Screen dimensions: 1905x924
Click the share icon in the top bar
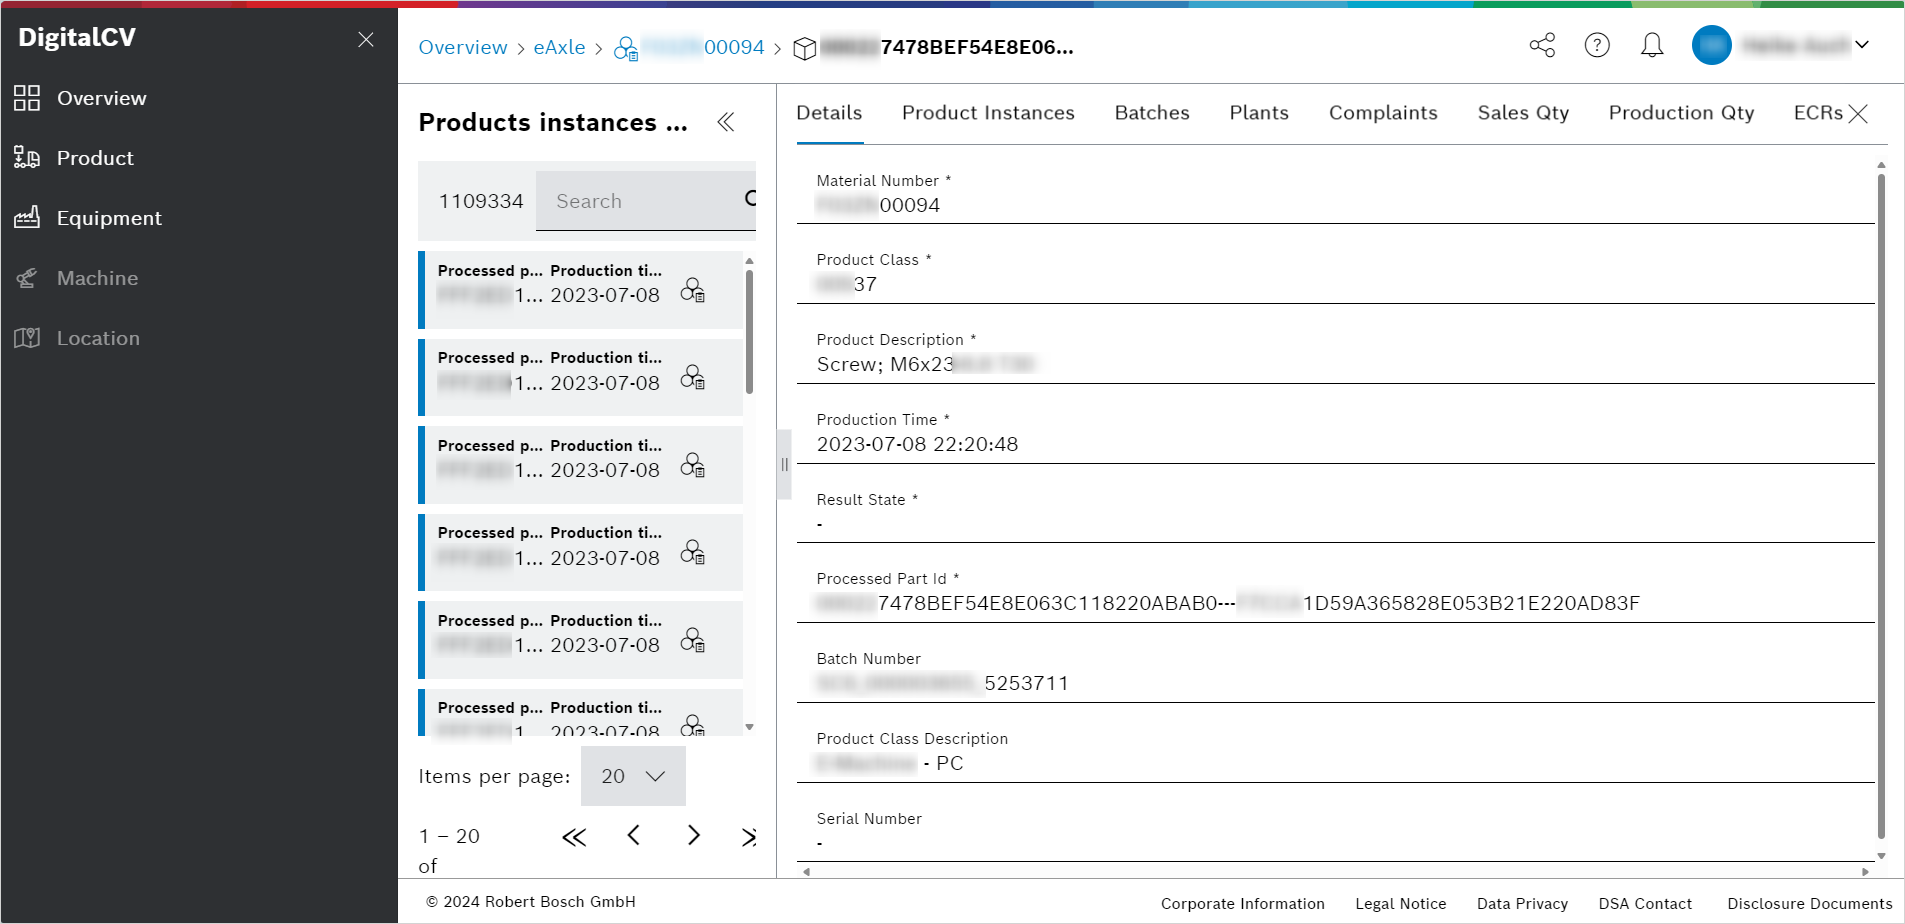(1541, 45)
